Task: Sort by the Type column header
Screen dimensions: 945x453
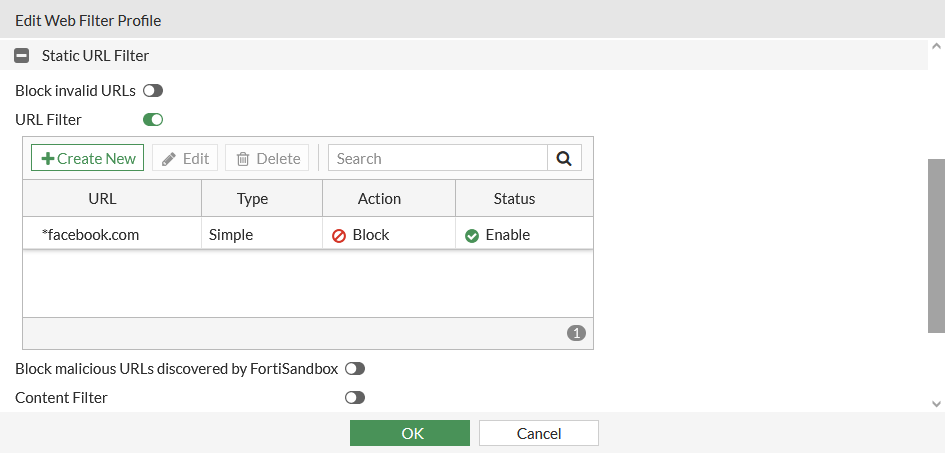Action: (x=252, y=199)
